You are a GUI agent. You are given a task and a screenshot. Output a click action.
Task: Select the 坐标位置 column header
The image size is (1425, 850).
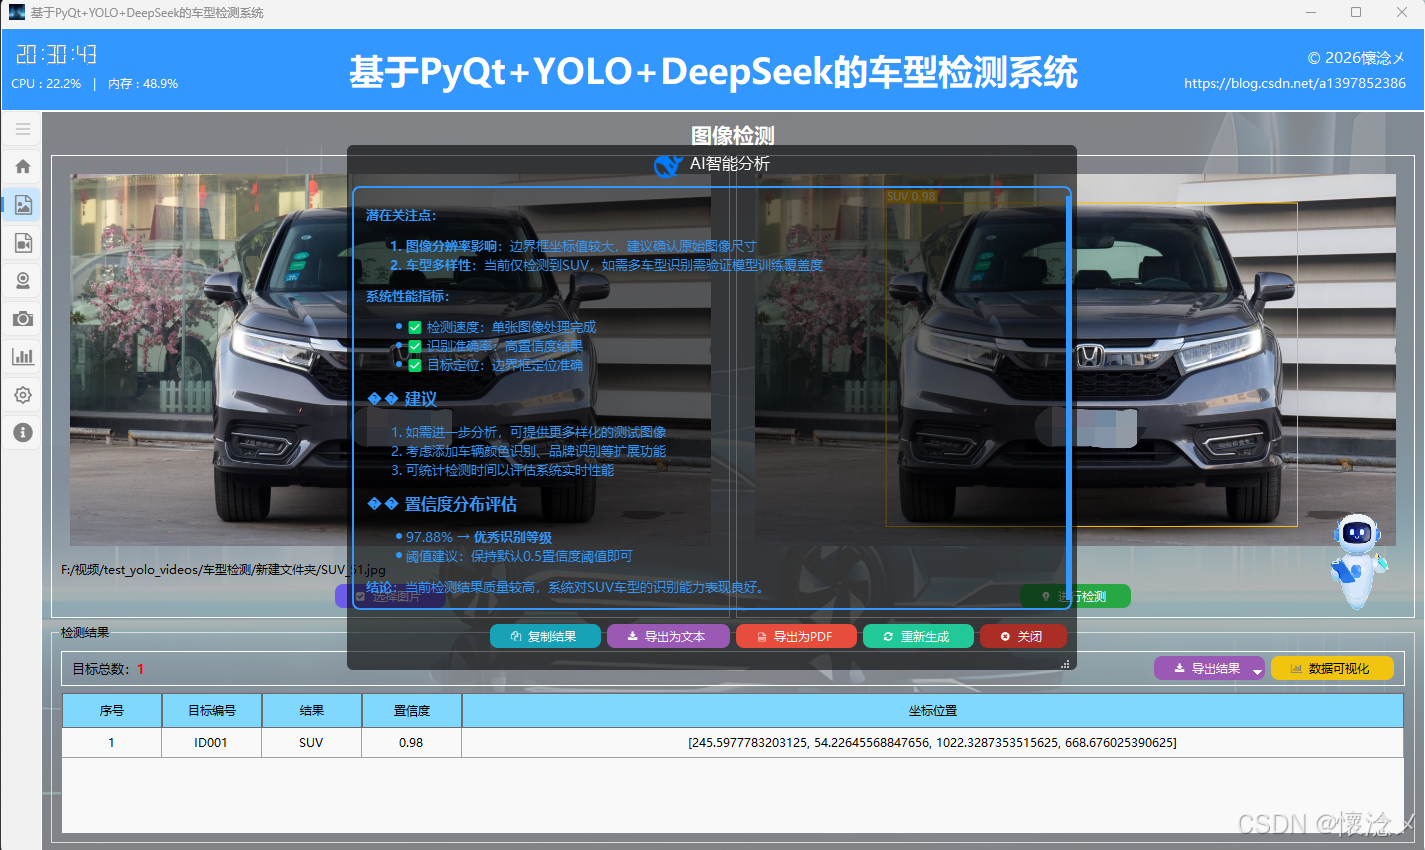(x=933, y=711)
